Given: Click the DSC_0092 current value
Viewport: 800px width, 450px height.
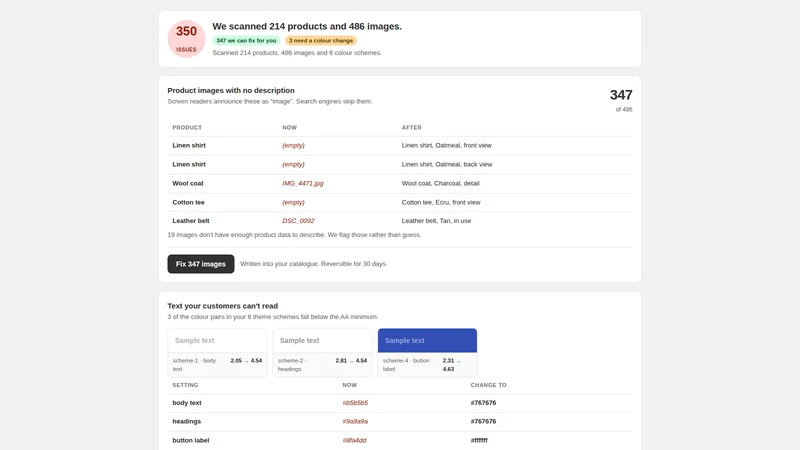Looking at the screenshot, I should [298, 221].
